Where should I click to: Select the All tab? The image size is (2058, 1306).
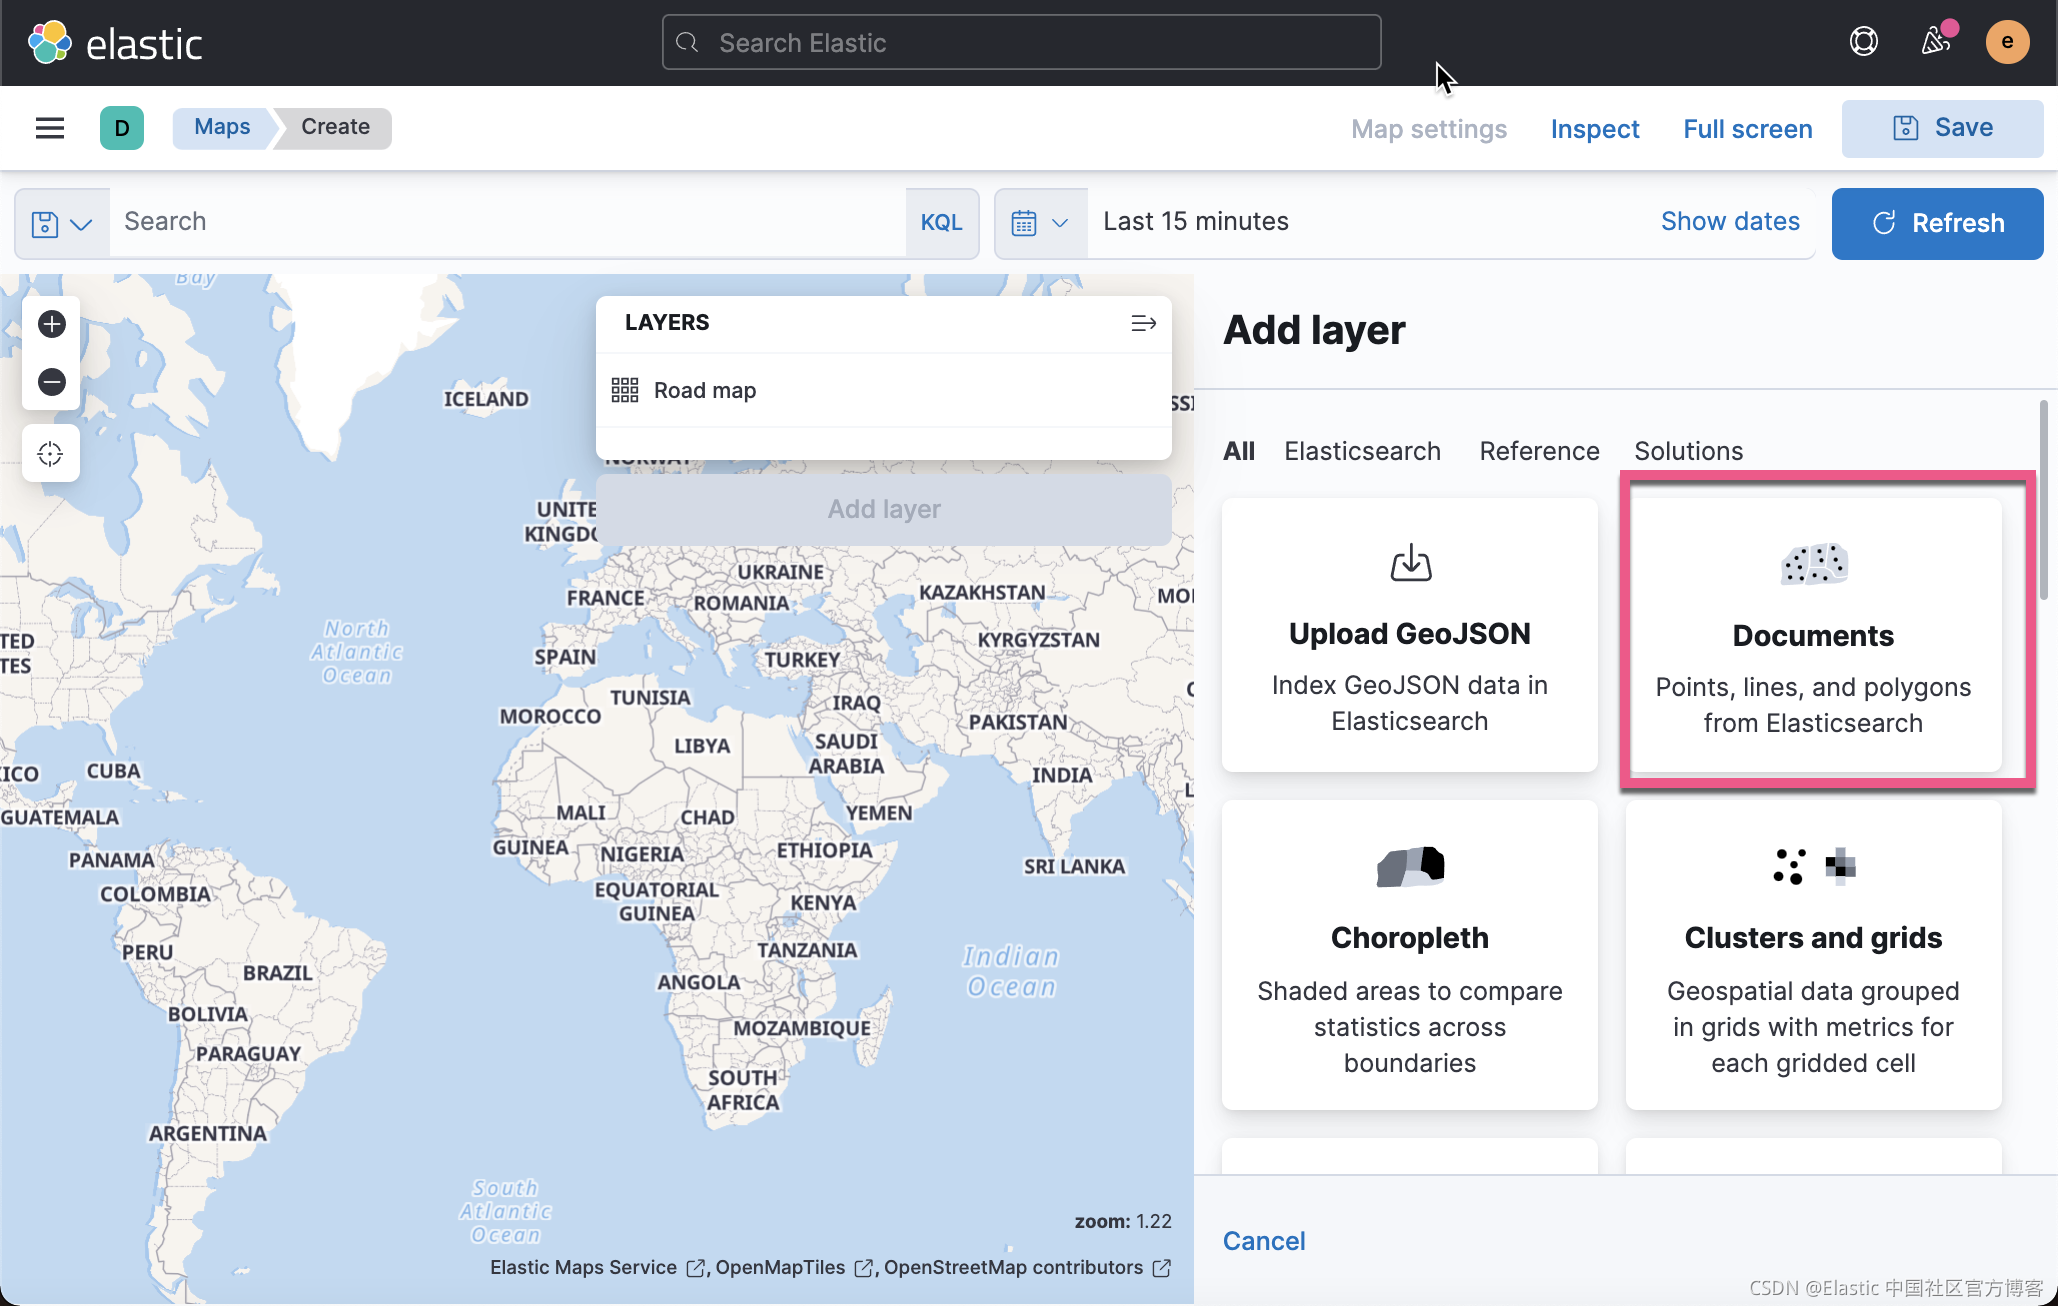tap(1239, 451)
